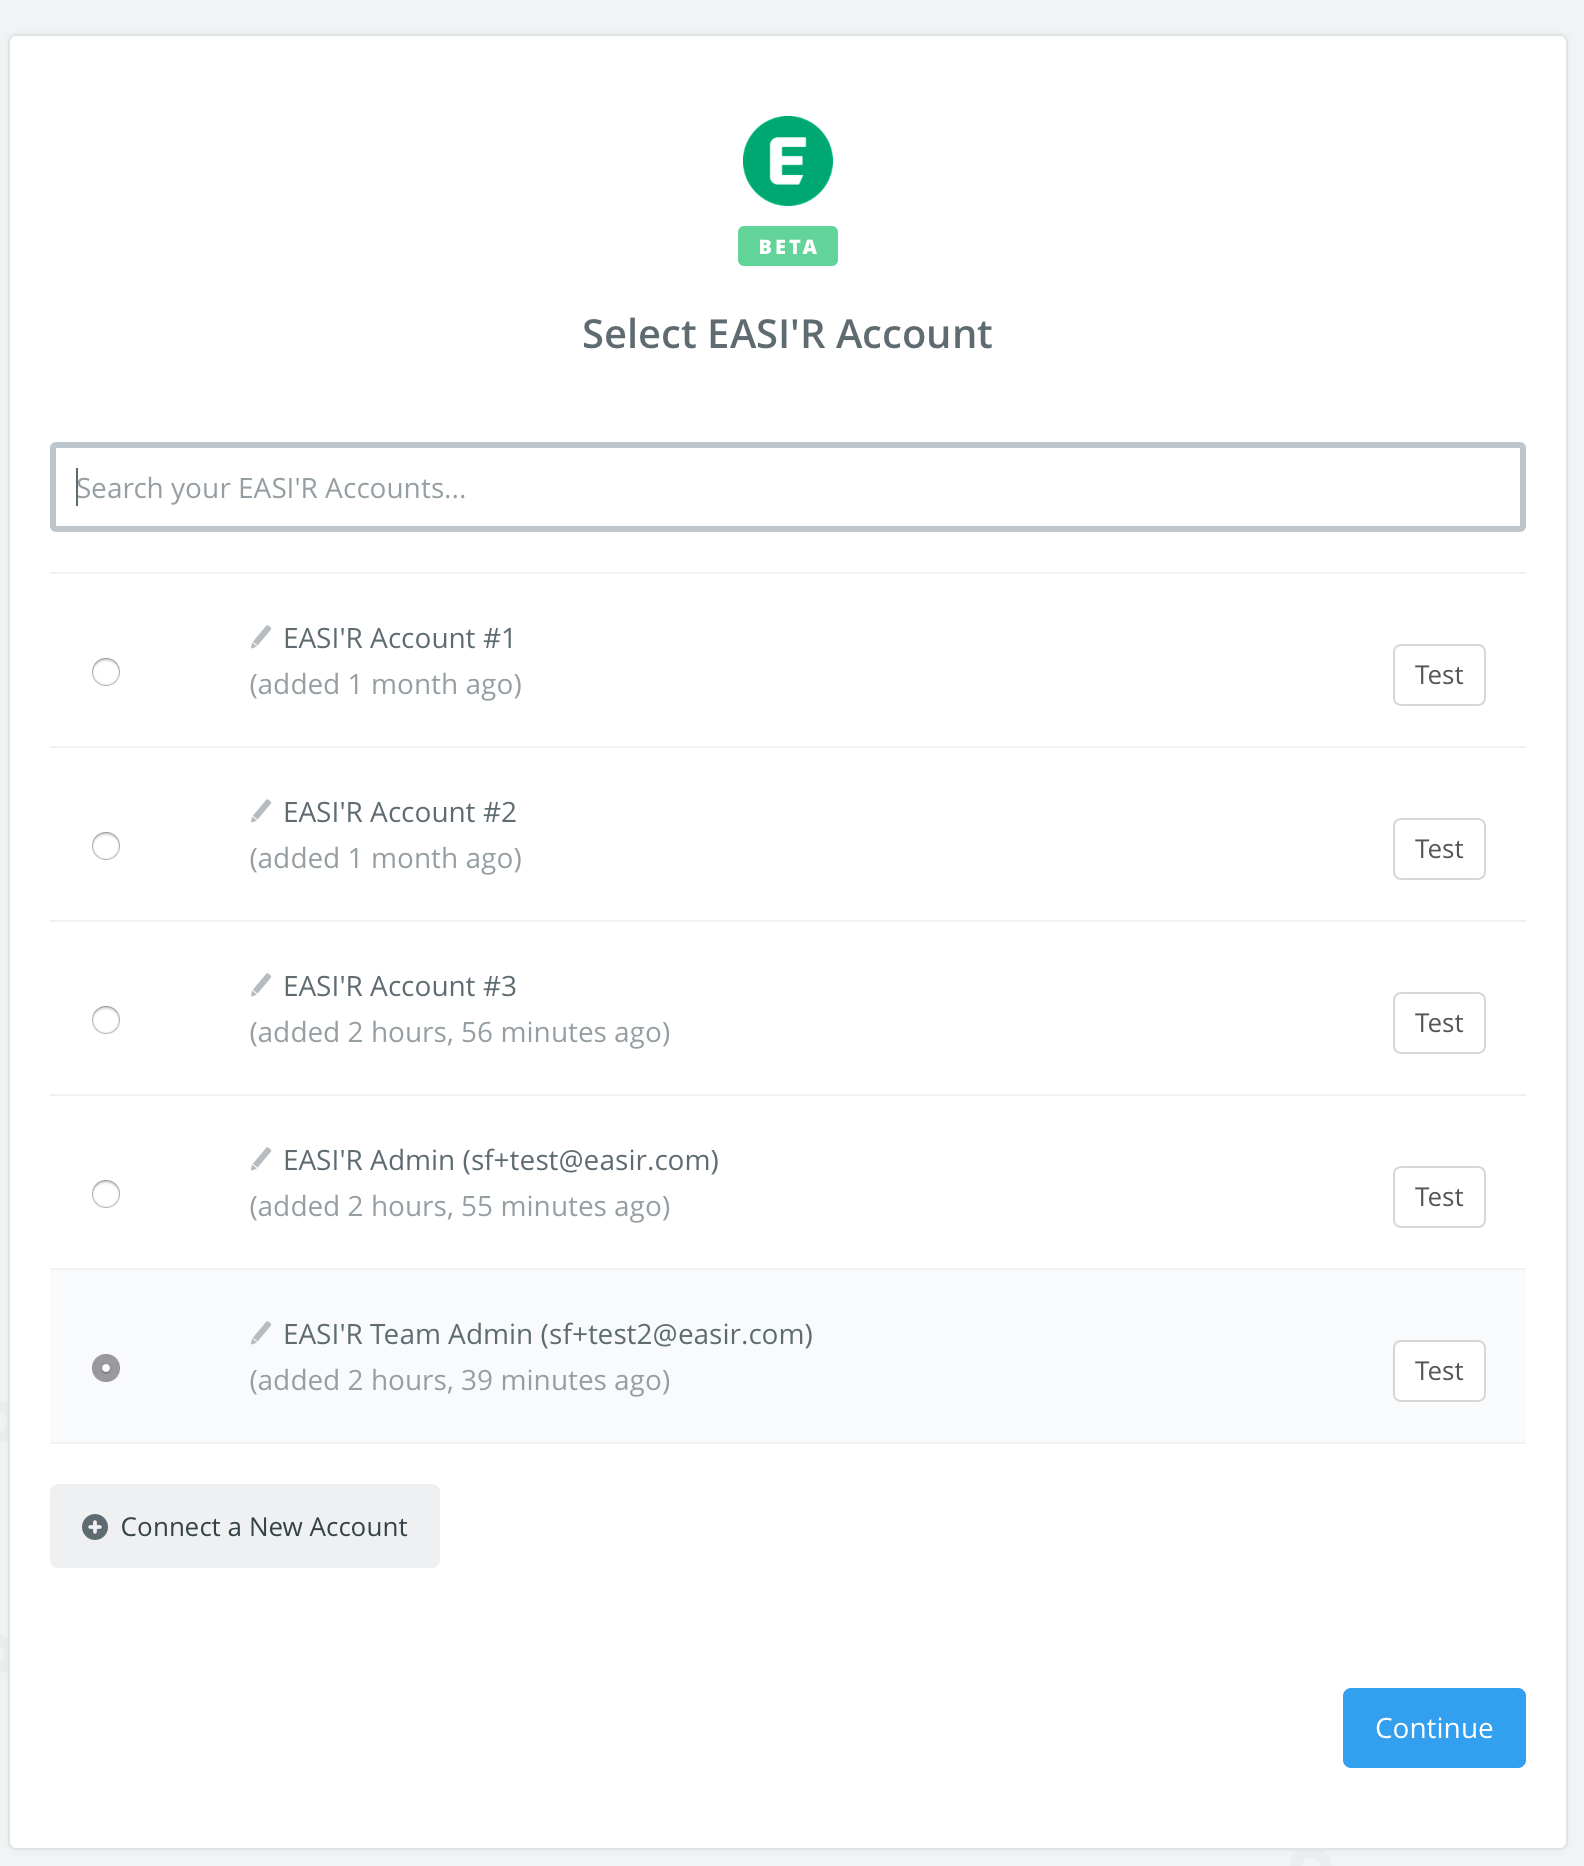Test the EASI'R Admin account connection

tap(1438, 1196)
